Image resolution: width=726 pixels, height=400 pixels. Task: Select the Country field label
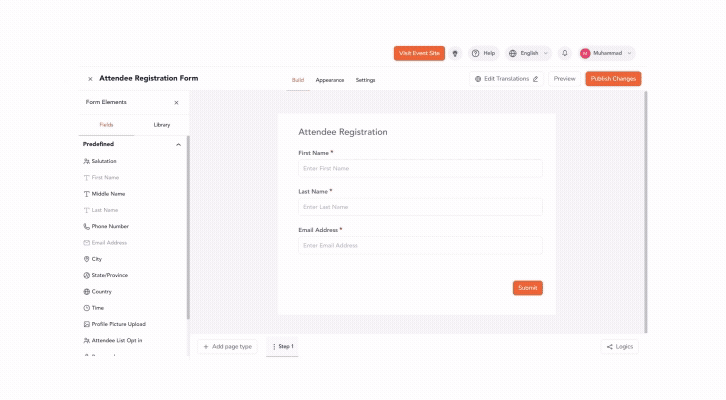102,292
